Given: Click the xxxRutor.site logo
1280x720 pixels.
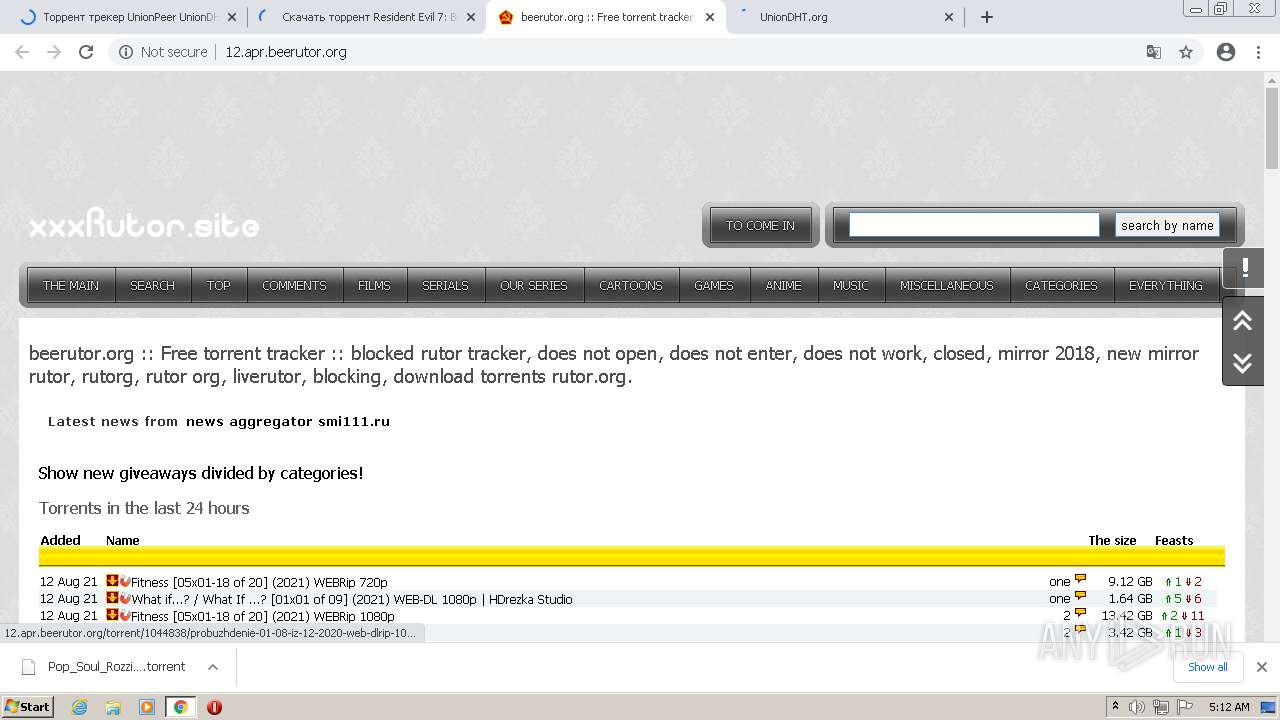Looking at the screenshot, I should (x=144, y=225).
